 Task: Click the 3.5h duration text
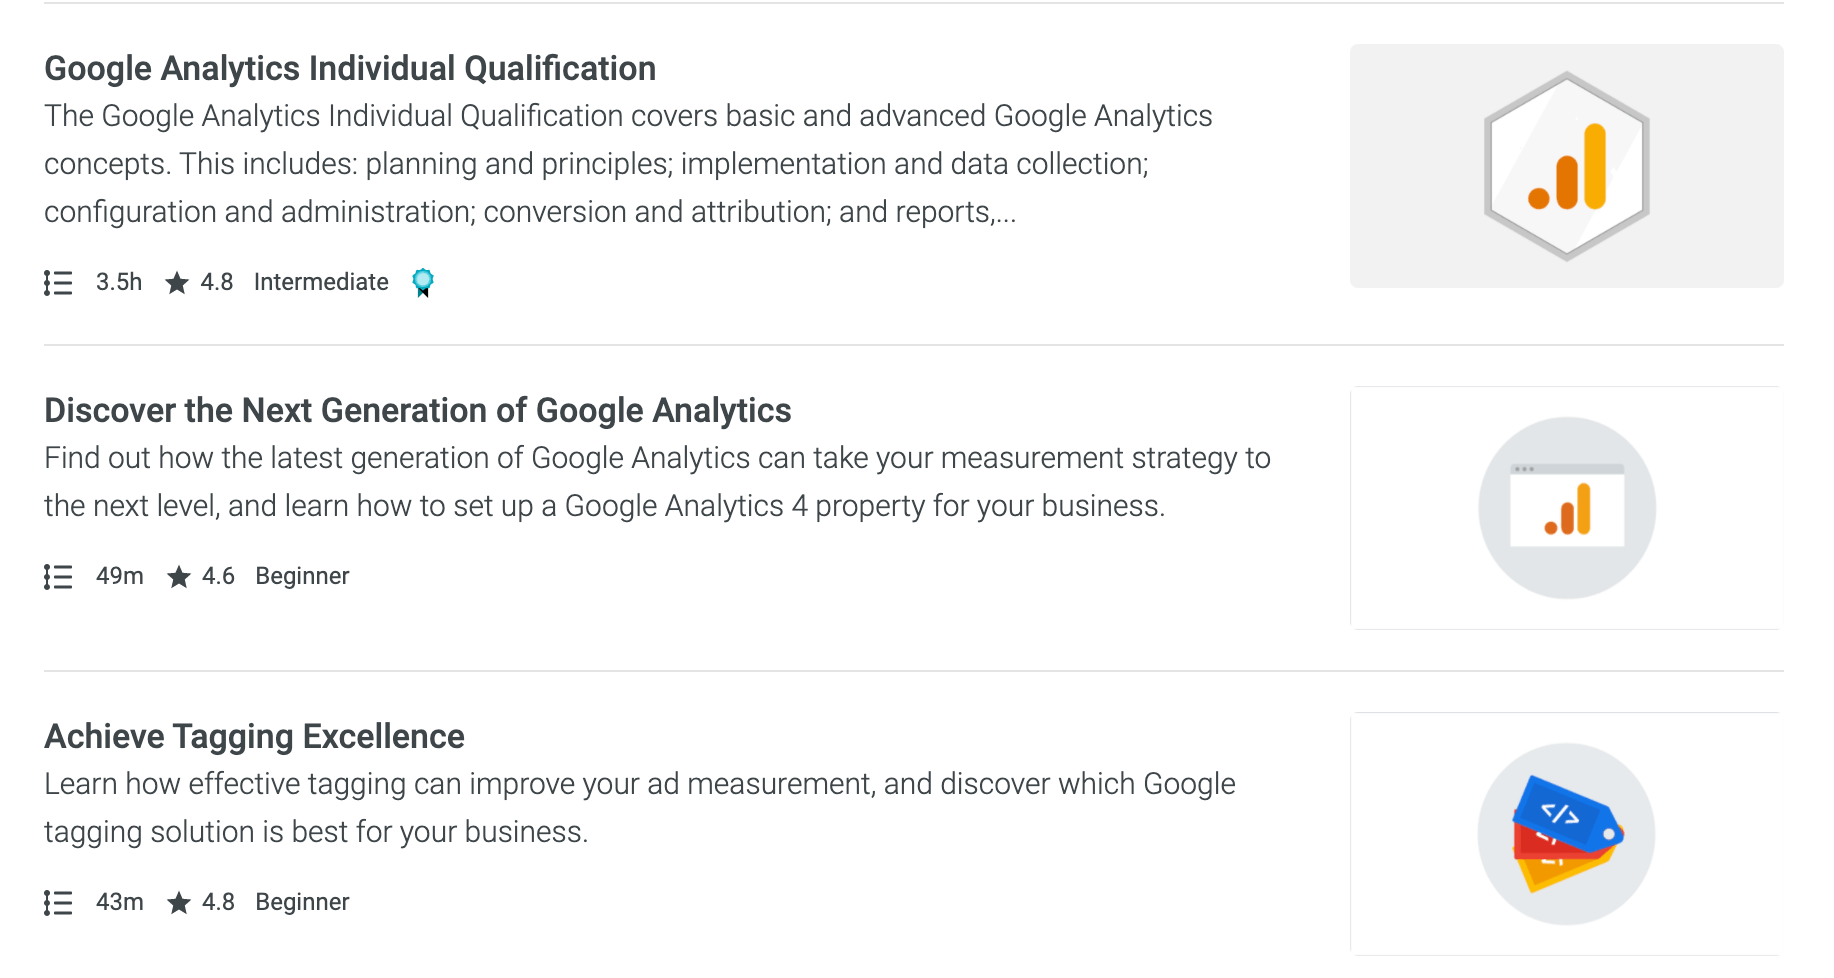(119, 282)
